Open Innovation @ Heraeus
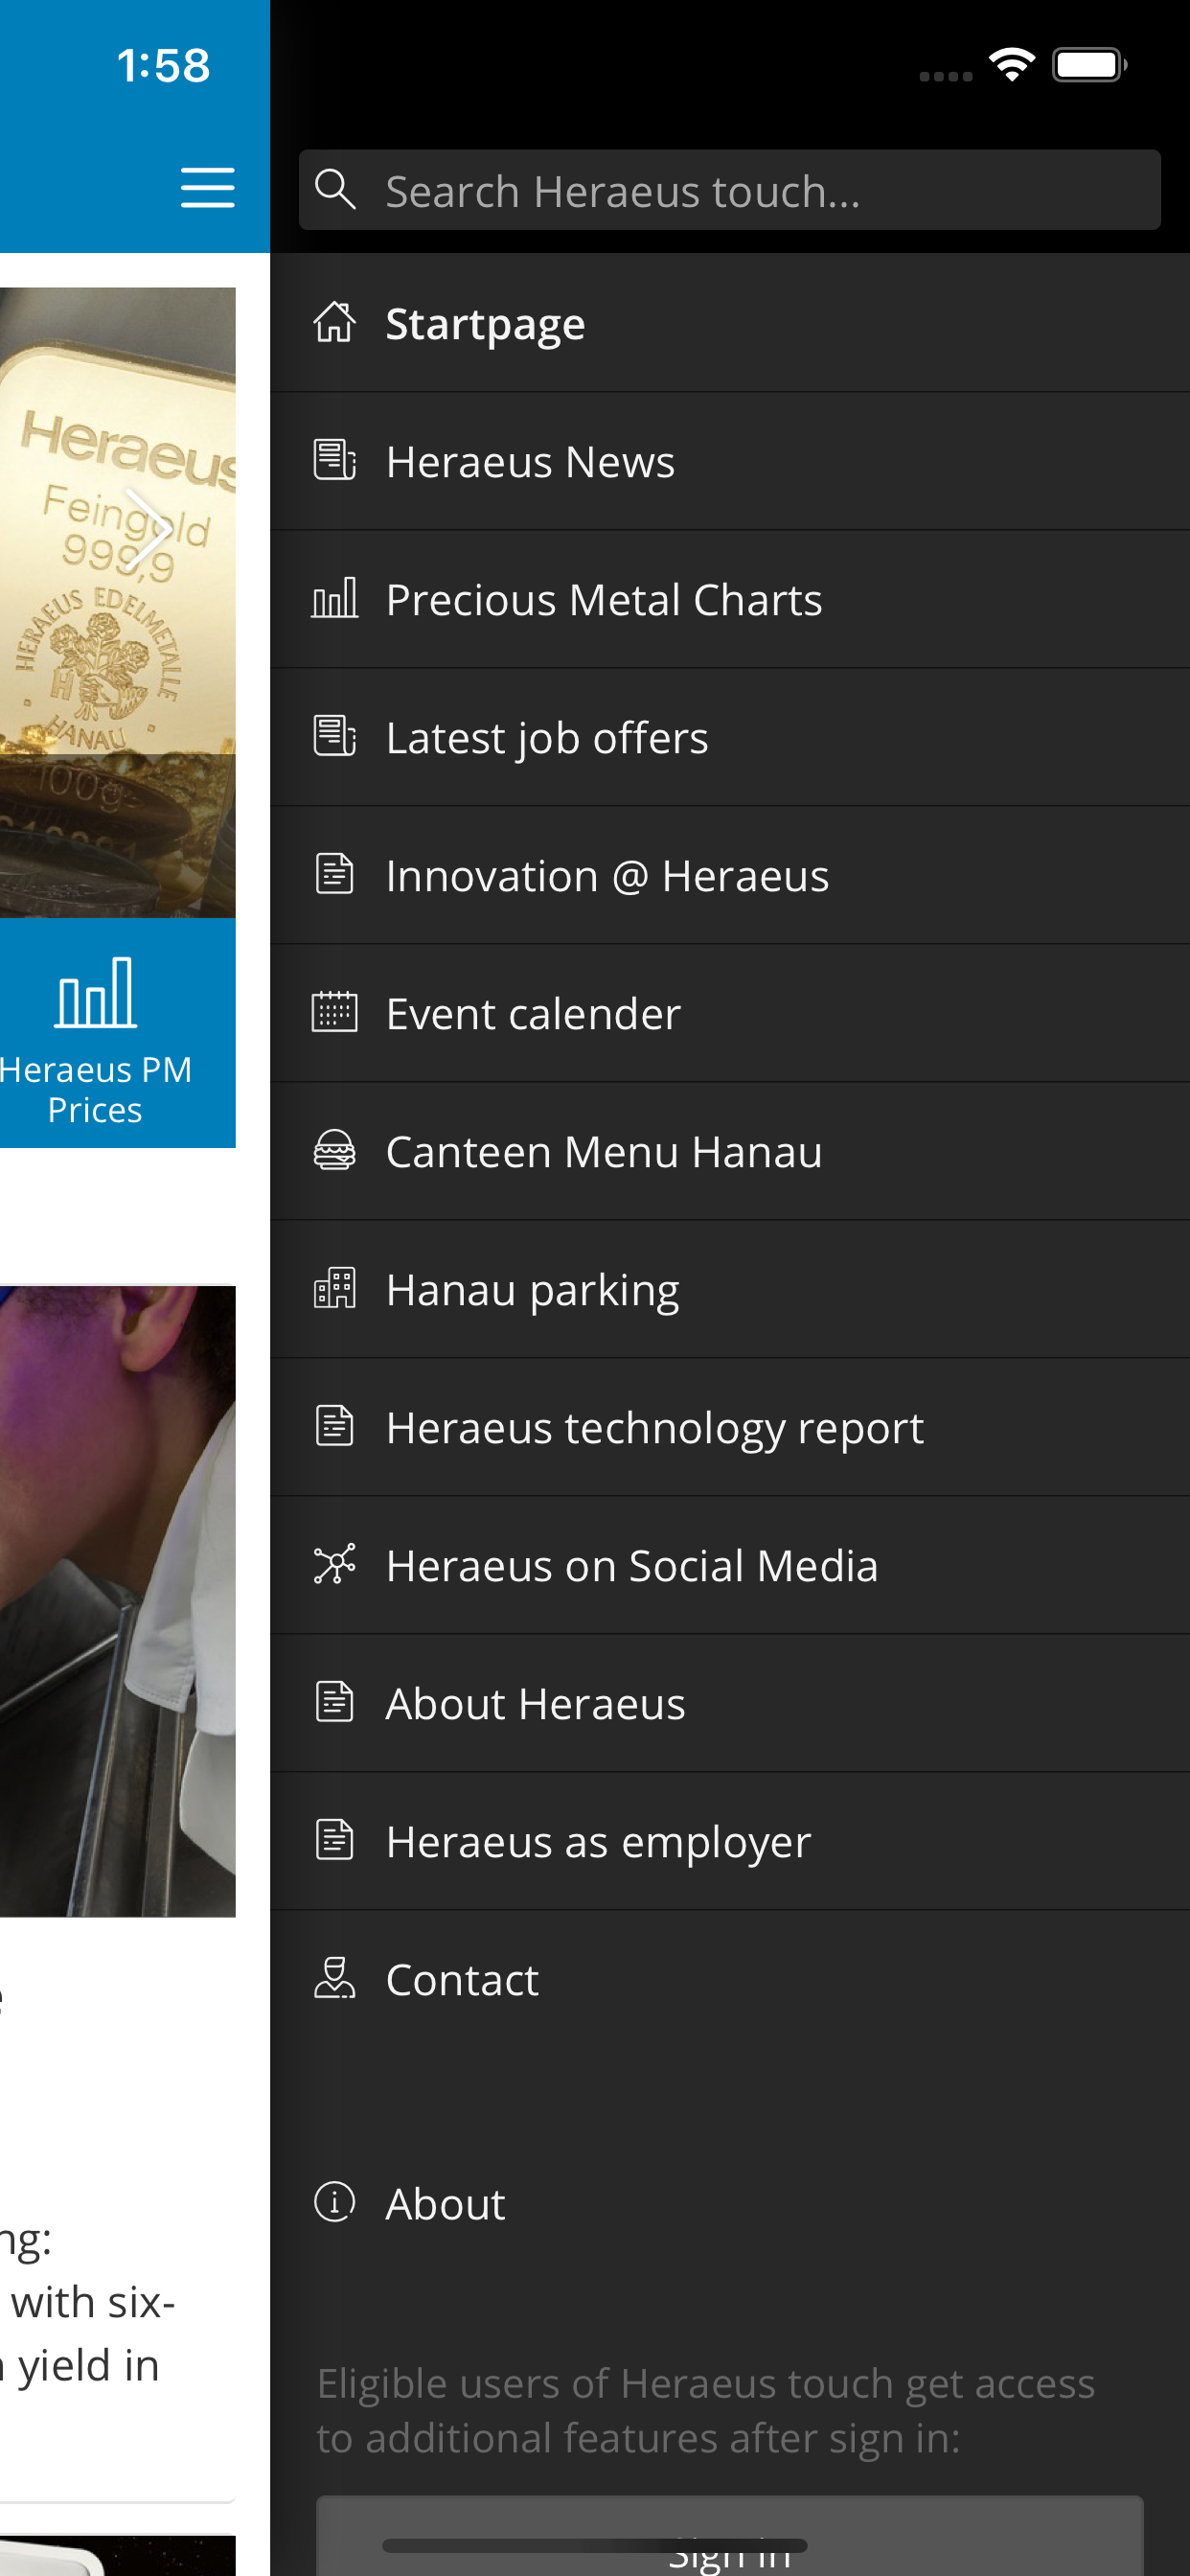The height and width of the screenshot is (2576, 1190). 730,875
